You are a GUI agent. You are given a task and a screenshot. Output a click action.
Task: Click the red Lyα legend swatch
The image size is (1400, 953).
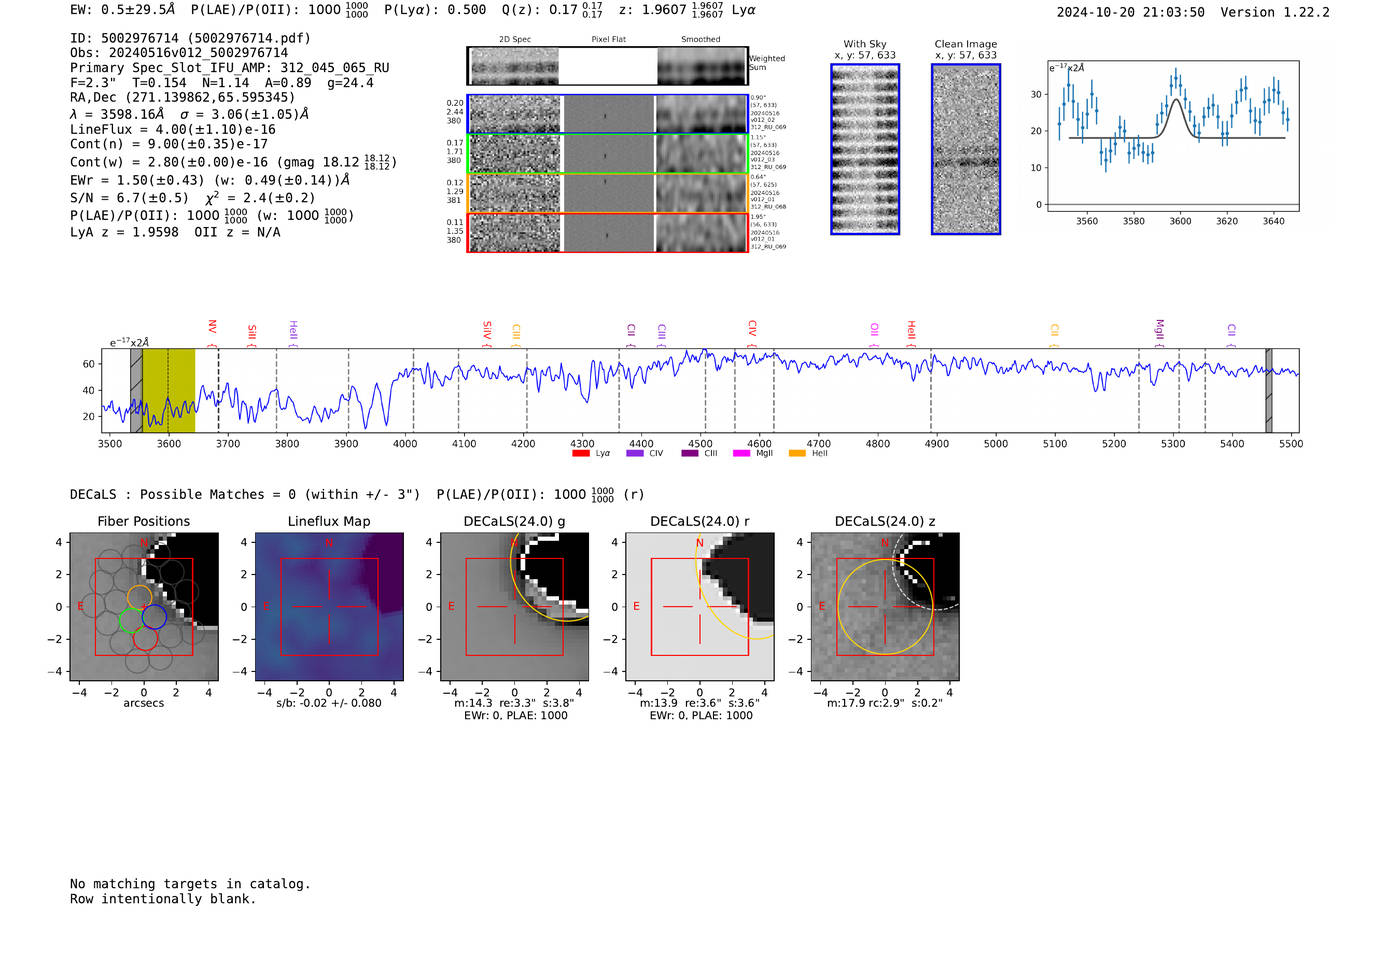click(580, 454)
